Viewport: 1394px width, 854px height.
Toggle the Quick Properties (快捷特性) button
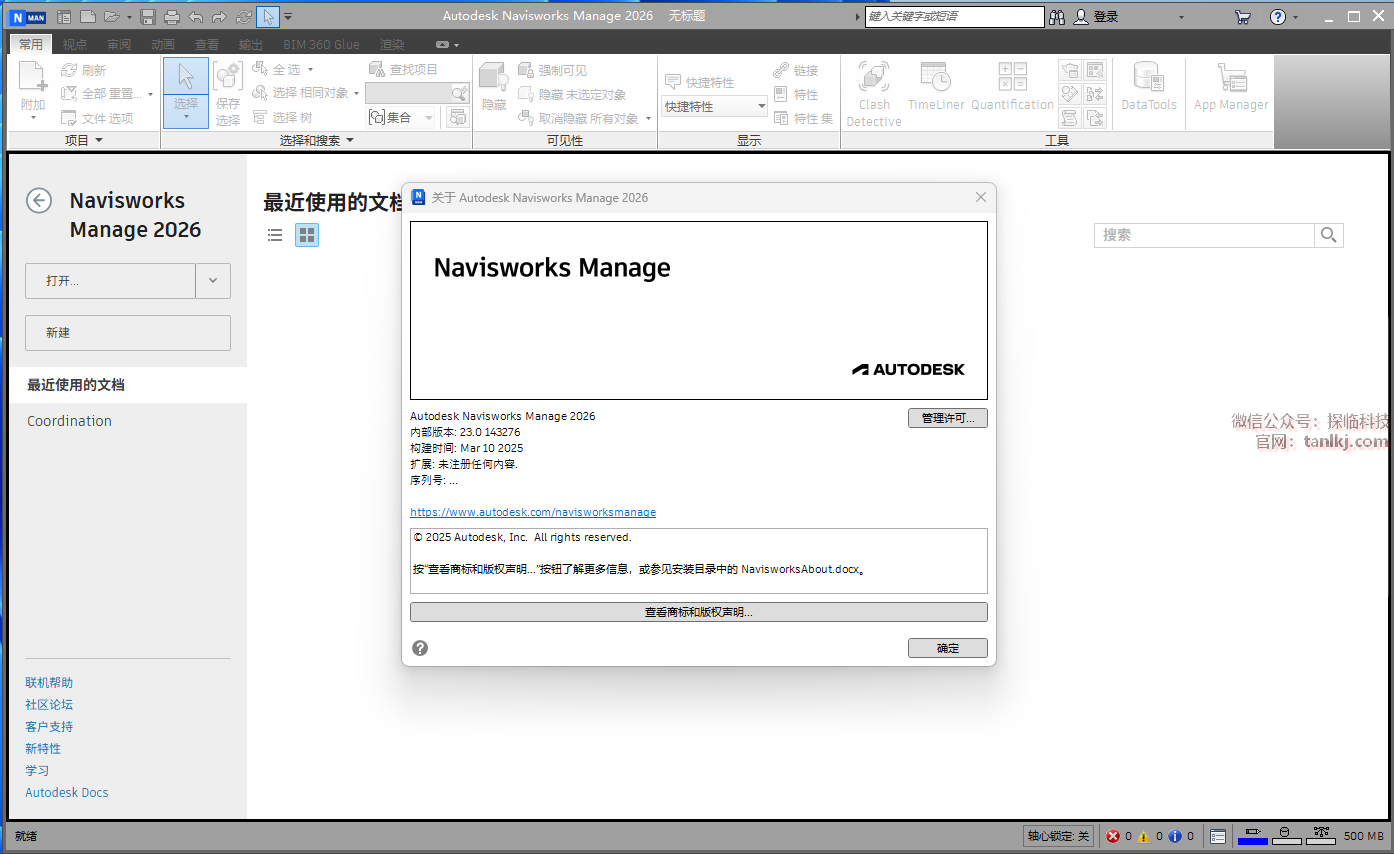click(699, 83)
